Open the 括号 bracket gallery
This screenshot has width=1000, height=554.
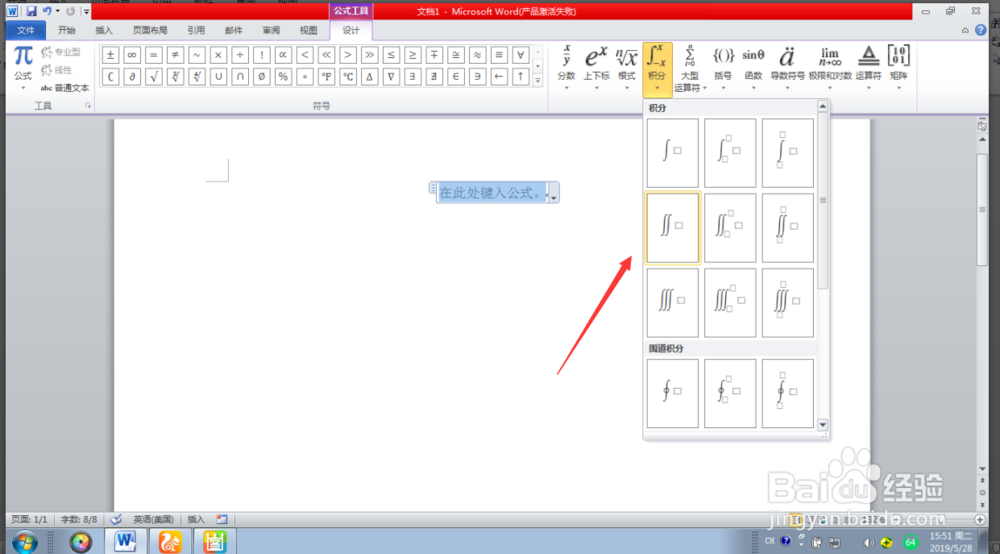point(723,67)
